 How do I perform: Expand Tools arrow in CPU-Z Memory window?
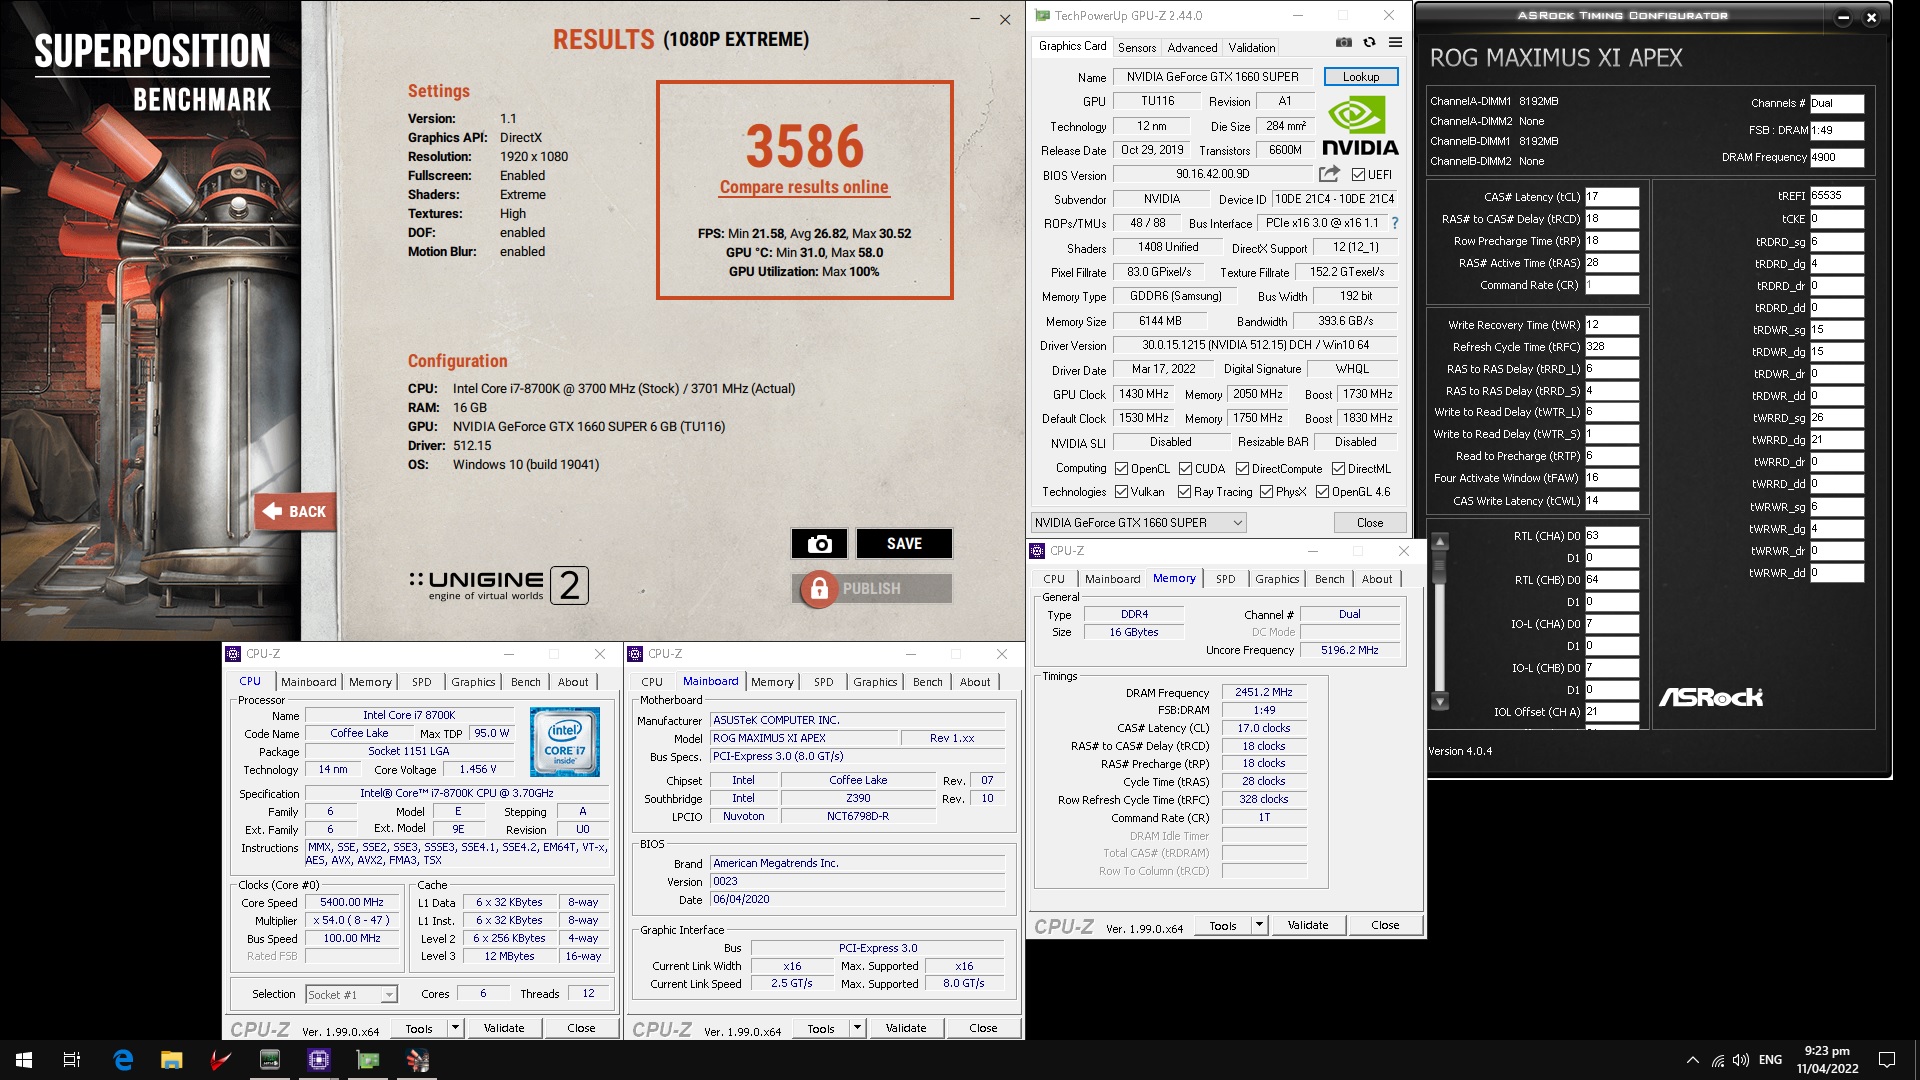click(x=1259, y=925)
